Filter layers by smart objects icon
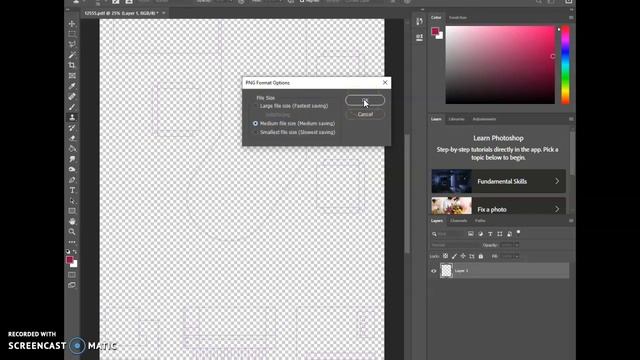Image resolution: width=640 pixels, height=360 pixels. click(509, 234)
